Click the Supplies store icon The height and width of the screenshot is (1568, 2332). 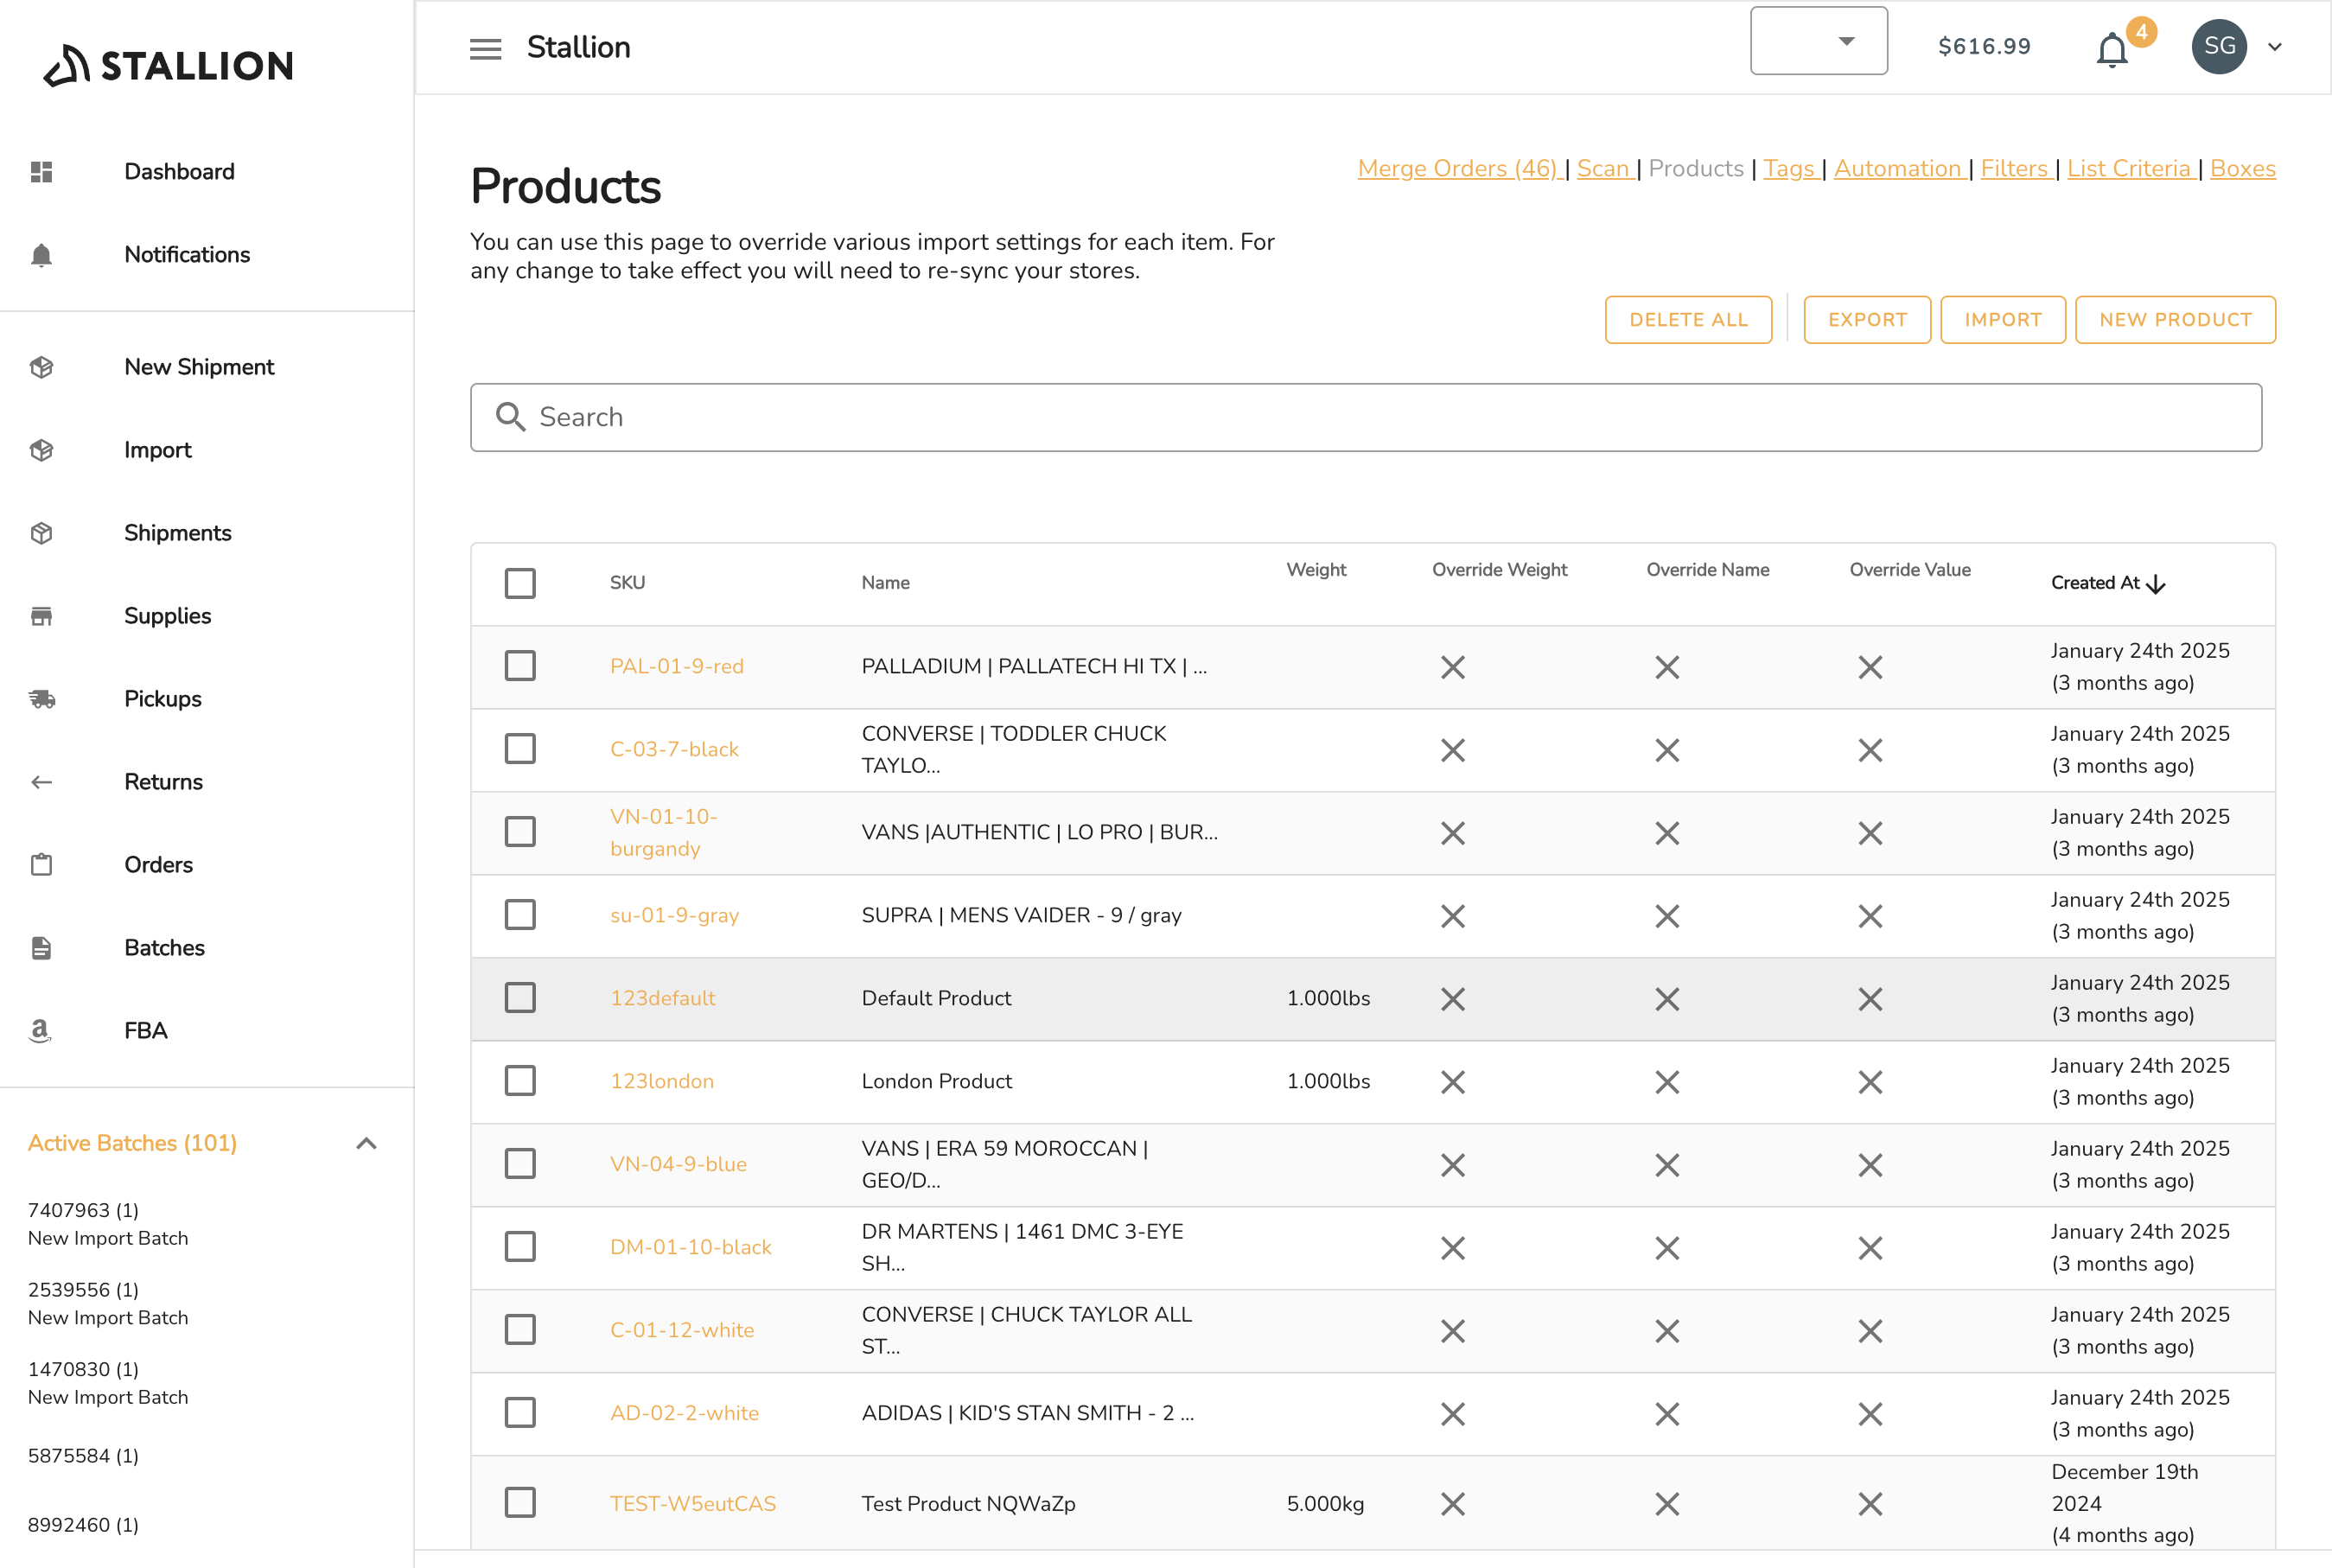click(41, 616)
